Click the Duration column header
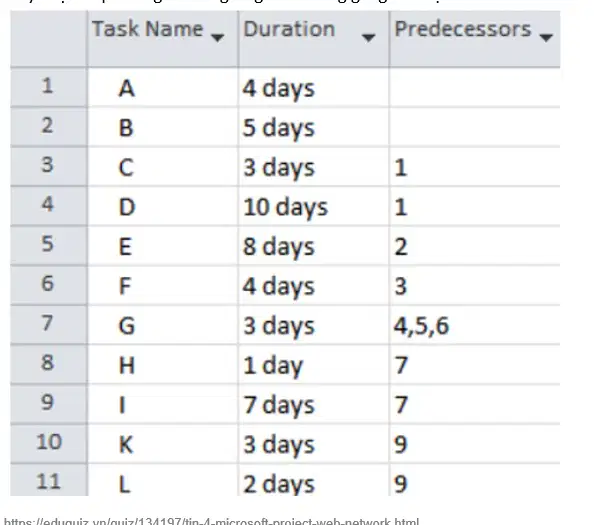 pos(314,39)
